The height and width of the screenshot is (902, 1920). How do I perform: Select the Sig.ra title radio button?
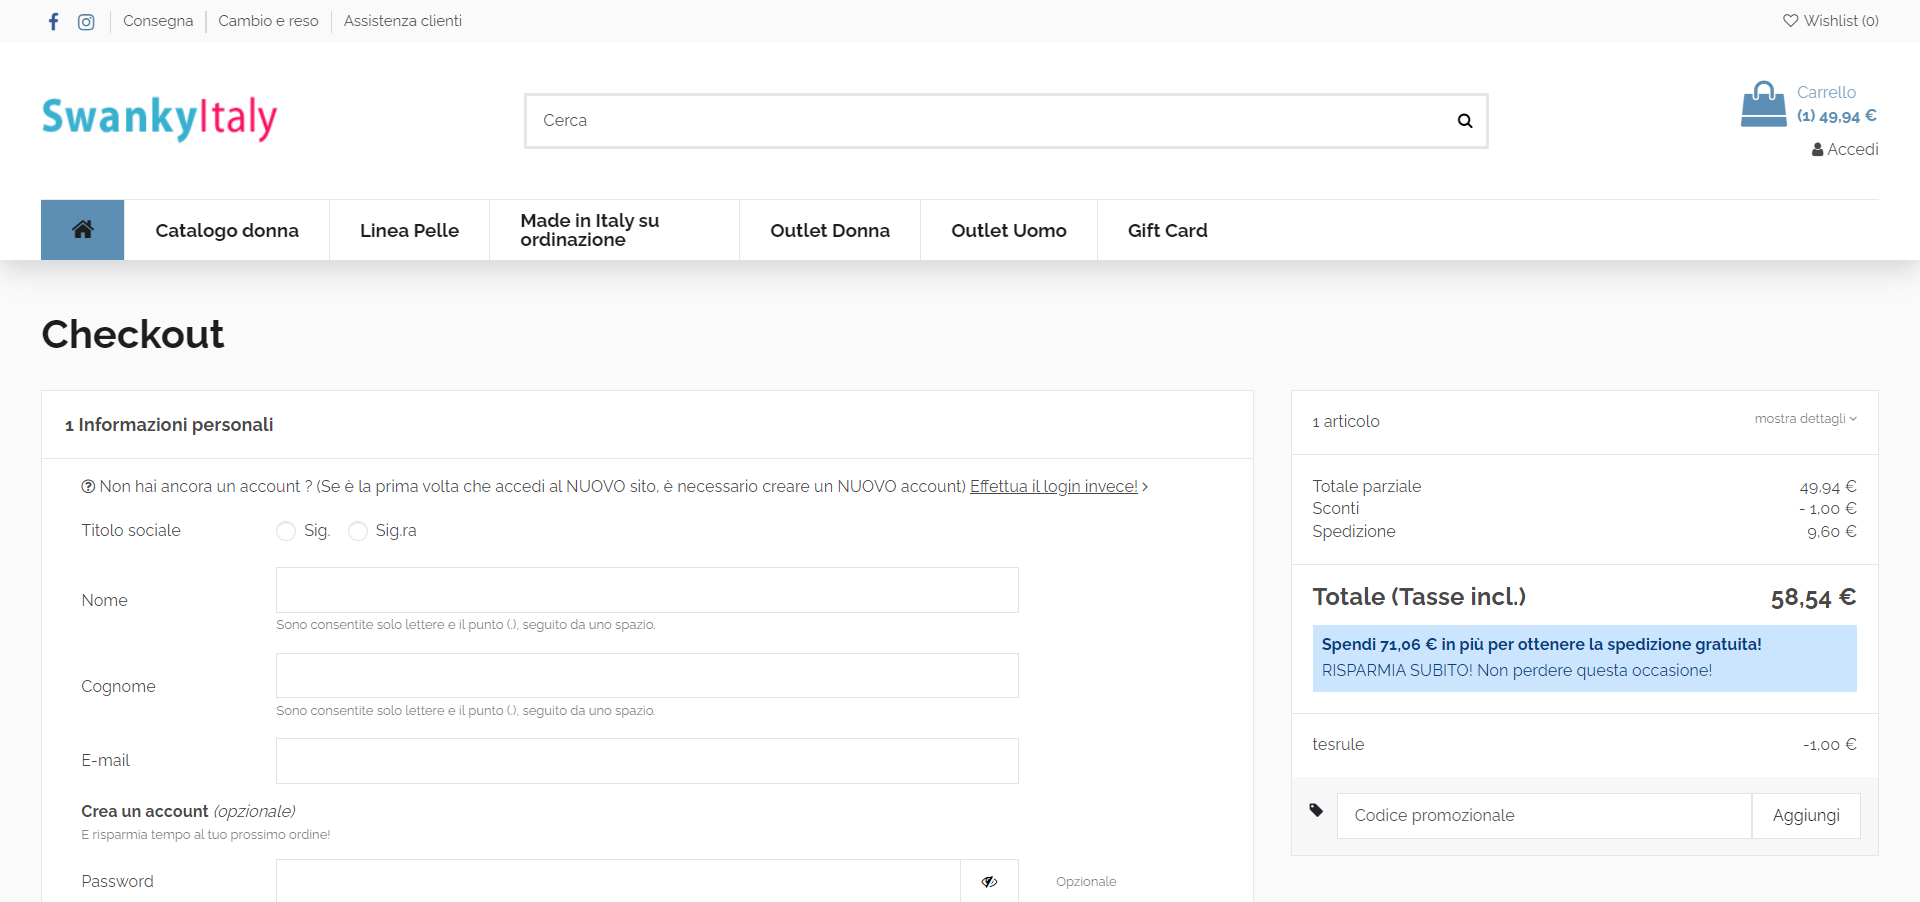pyautogui.click(x=358, y=531)
